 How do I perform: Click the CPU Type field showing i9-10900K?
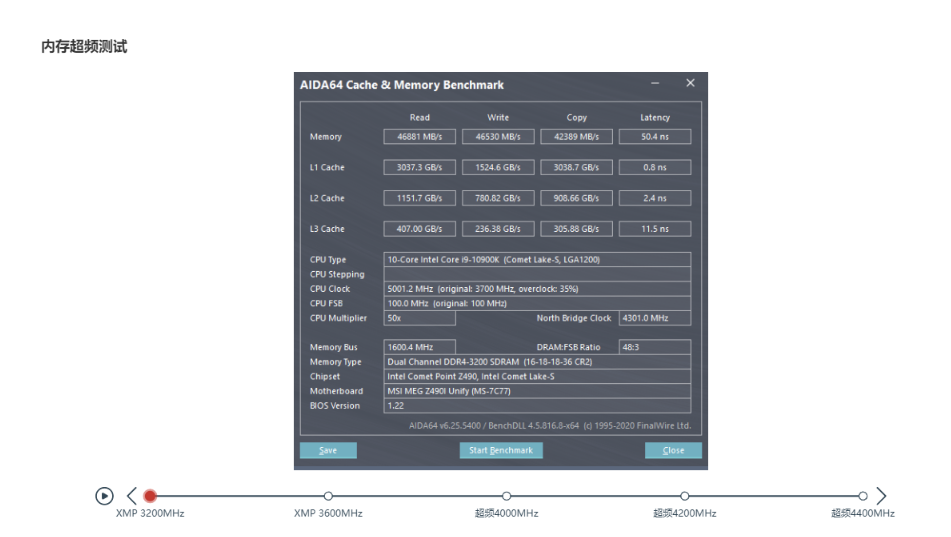click(537, 260)
